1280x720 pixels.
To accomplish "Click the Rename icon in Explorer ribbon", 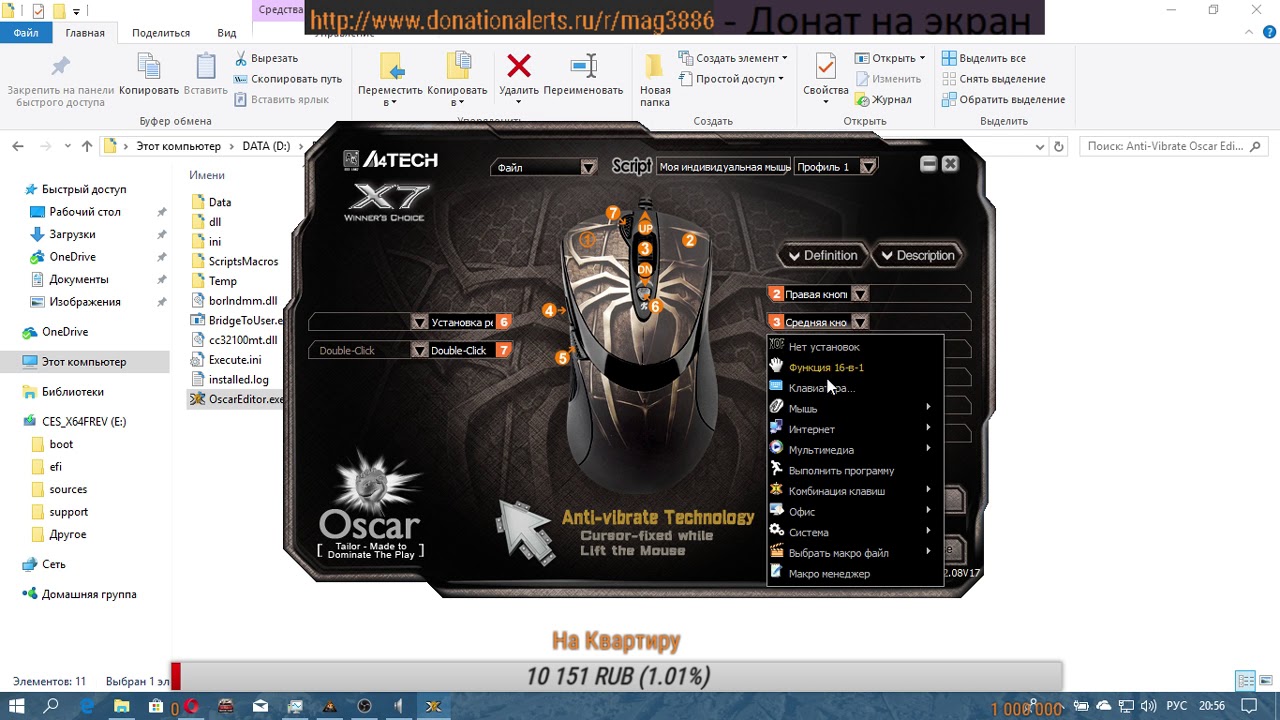I will (x=583, y=66).
